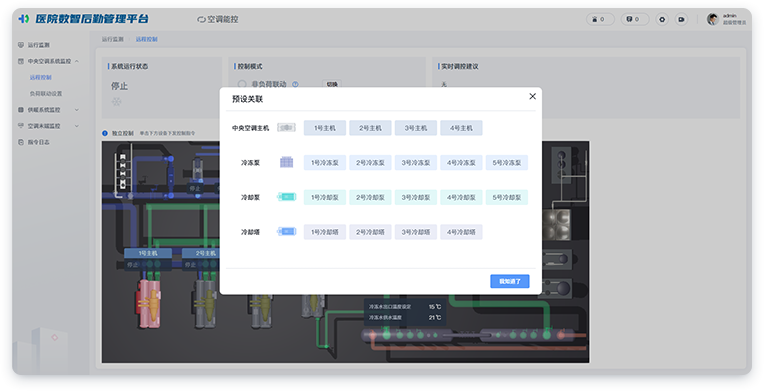Close the 预设关联 dialog with the X
Image resolution: width=764 pixels, height=391 pixels.
tap(533, 97)
